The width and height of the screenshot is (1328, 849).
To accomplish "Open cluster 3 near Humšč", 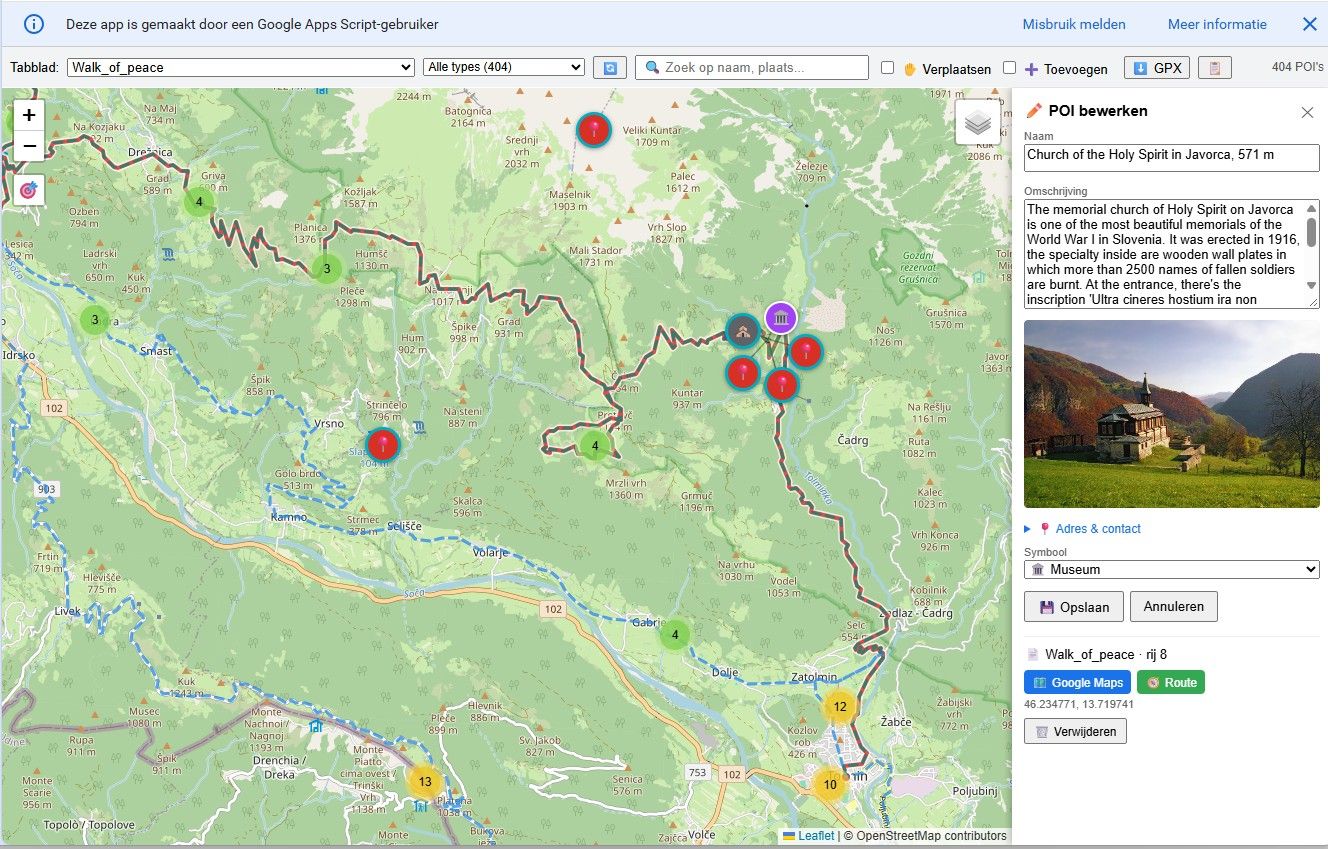I will click(326, 268).
